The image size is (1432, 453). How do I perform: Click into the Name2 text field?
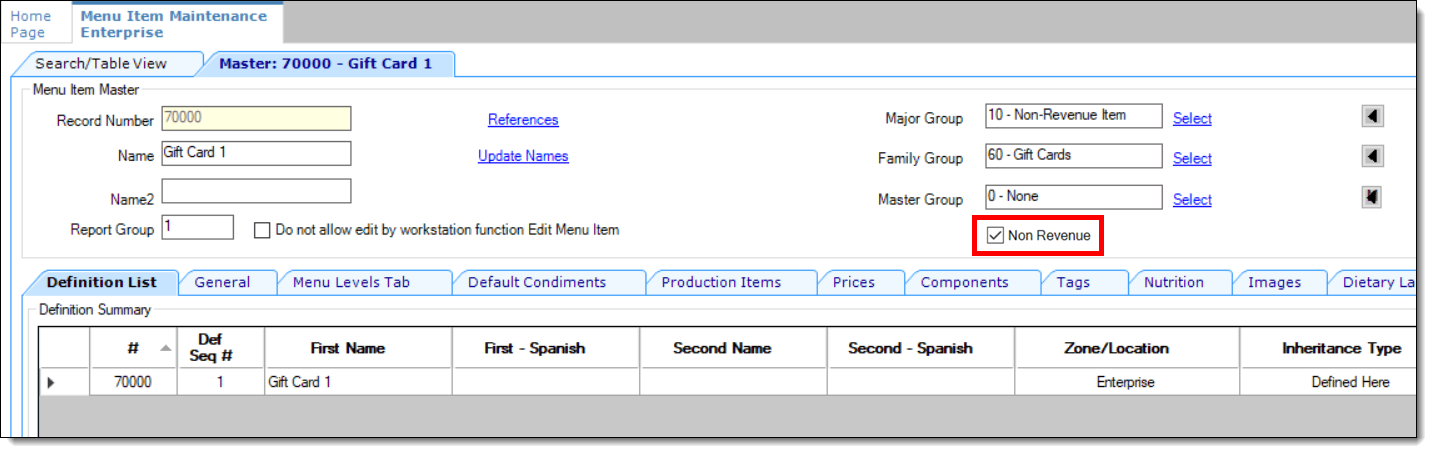tap(256, 191)
